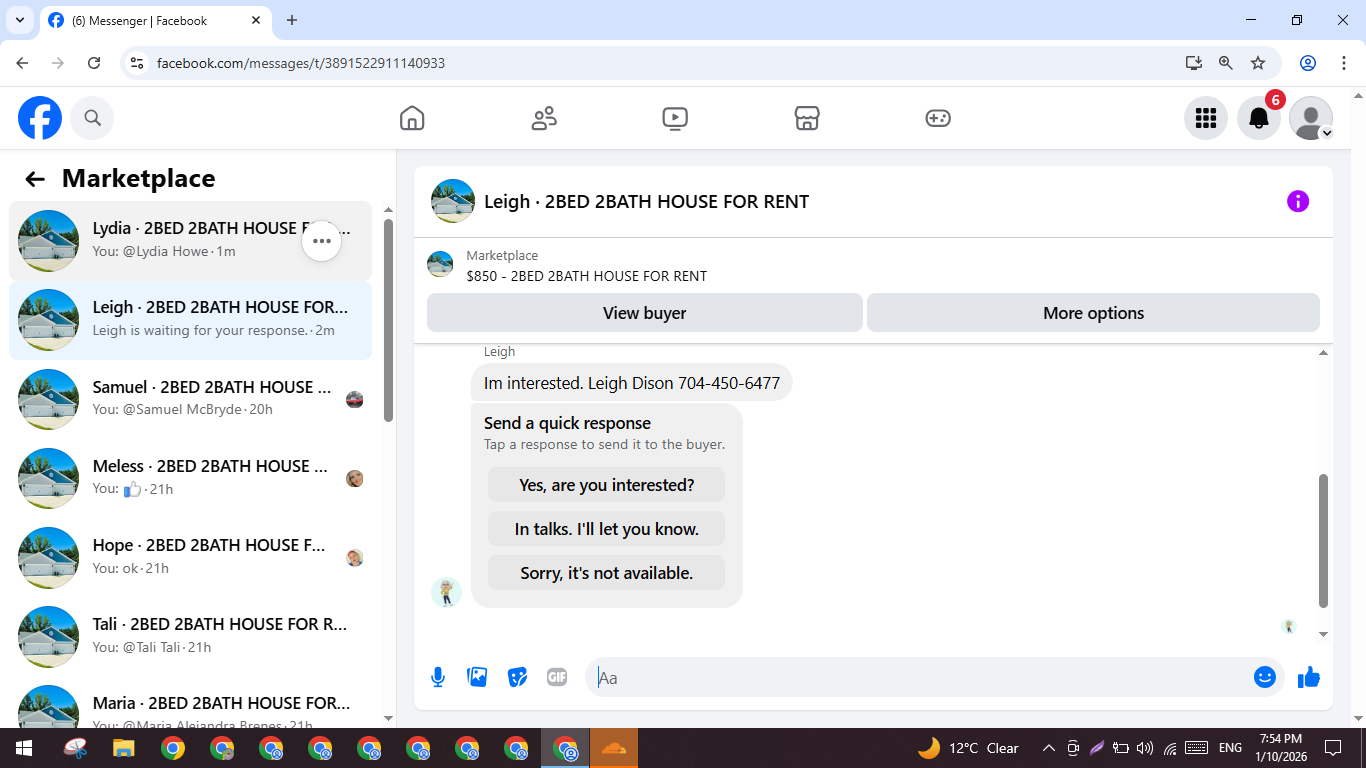Open the tab search dropdown arrow
Screen dimensions: 1366x768
pyautogui.click(x=19, y=20)
